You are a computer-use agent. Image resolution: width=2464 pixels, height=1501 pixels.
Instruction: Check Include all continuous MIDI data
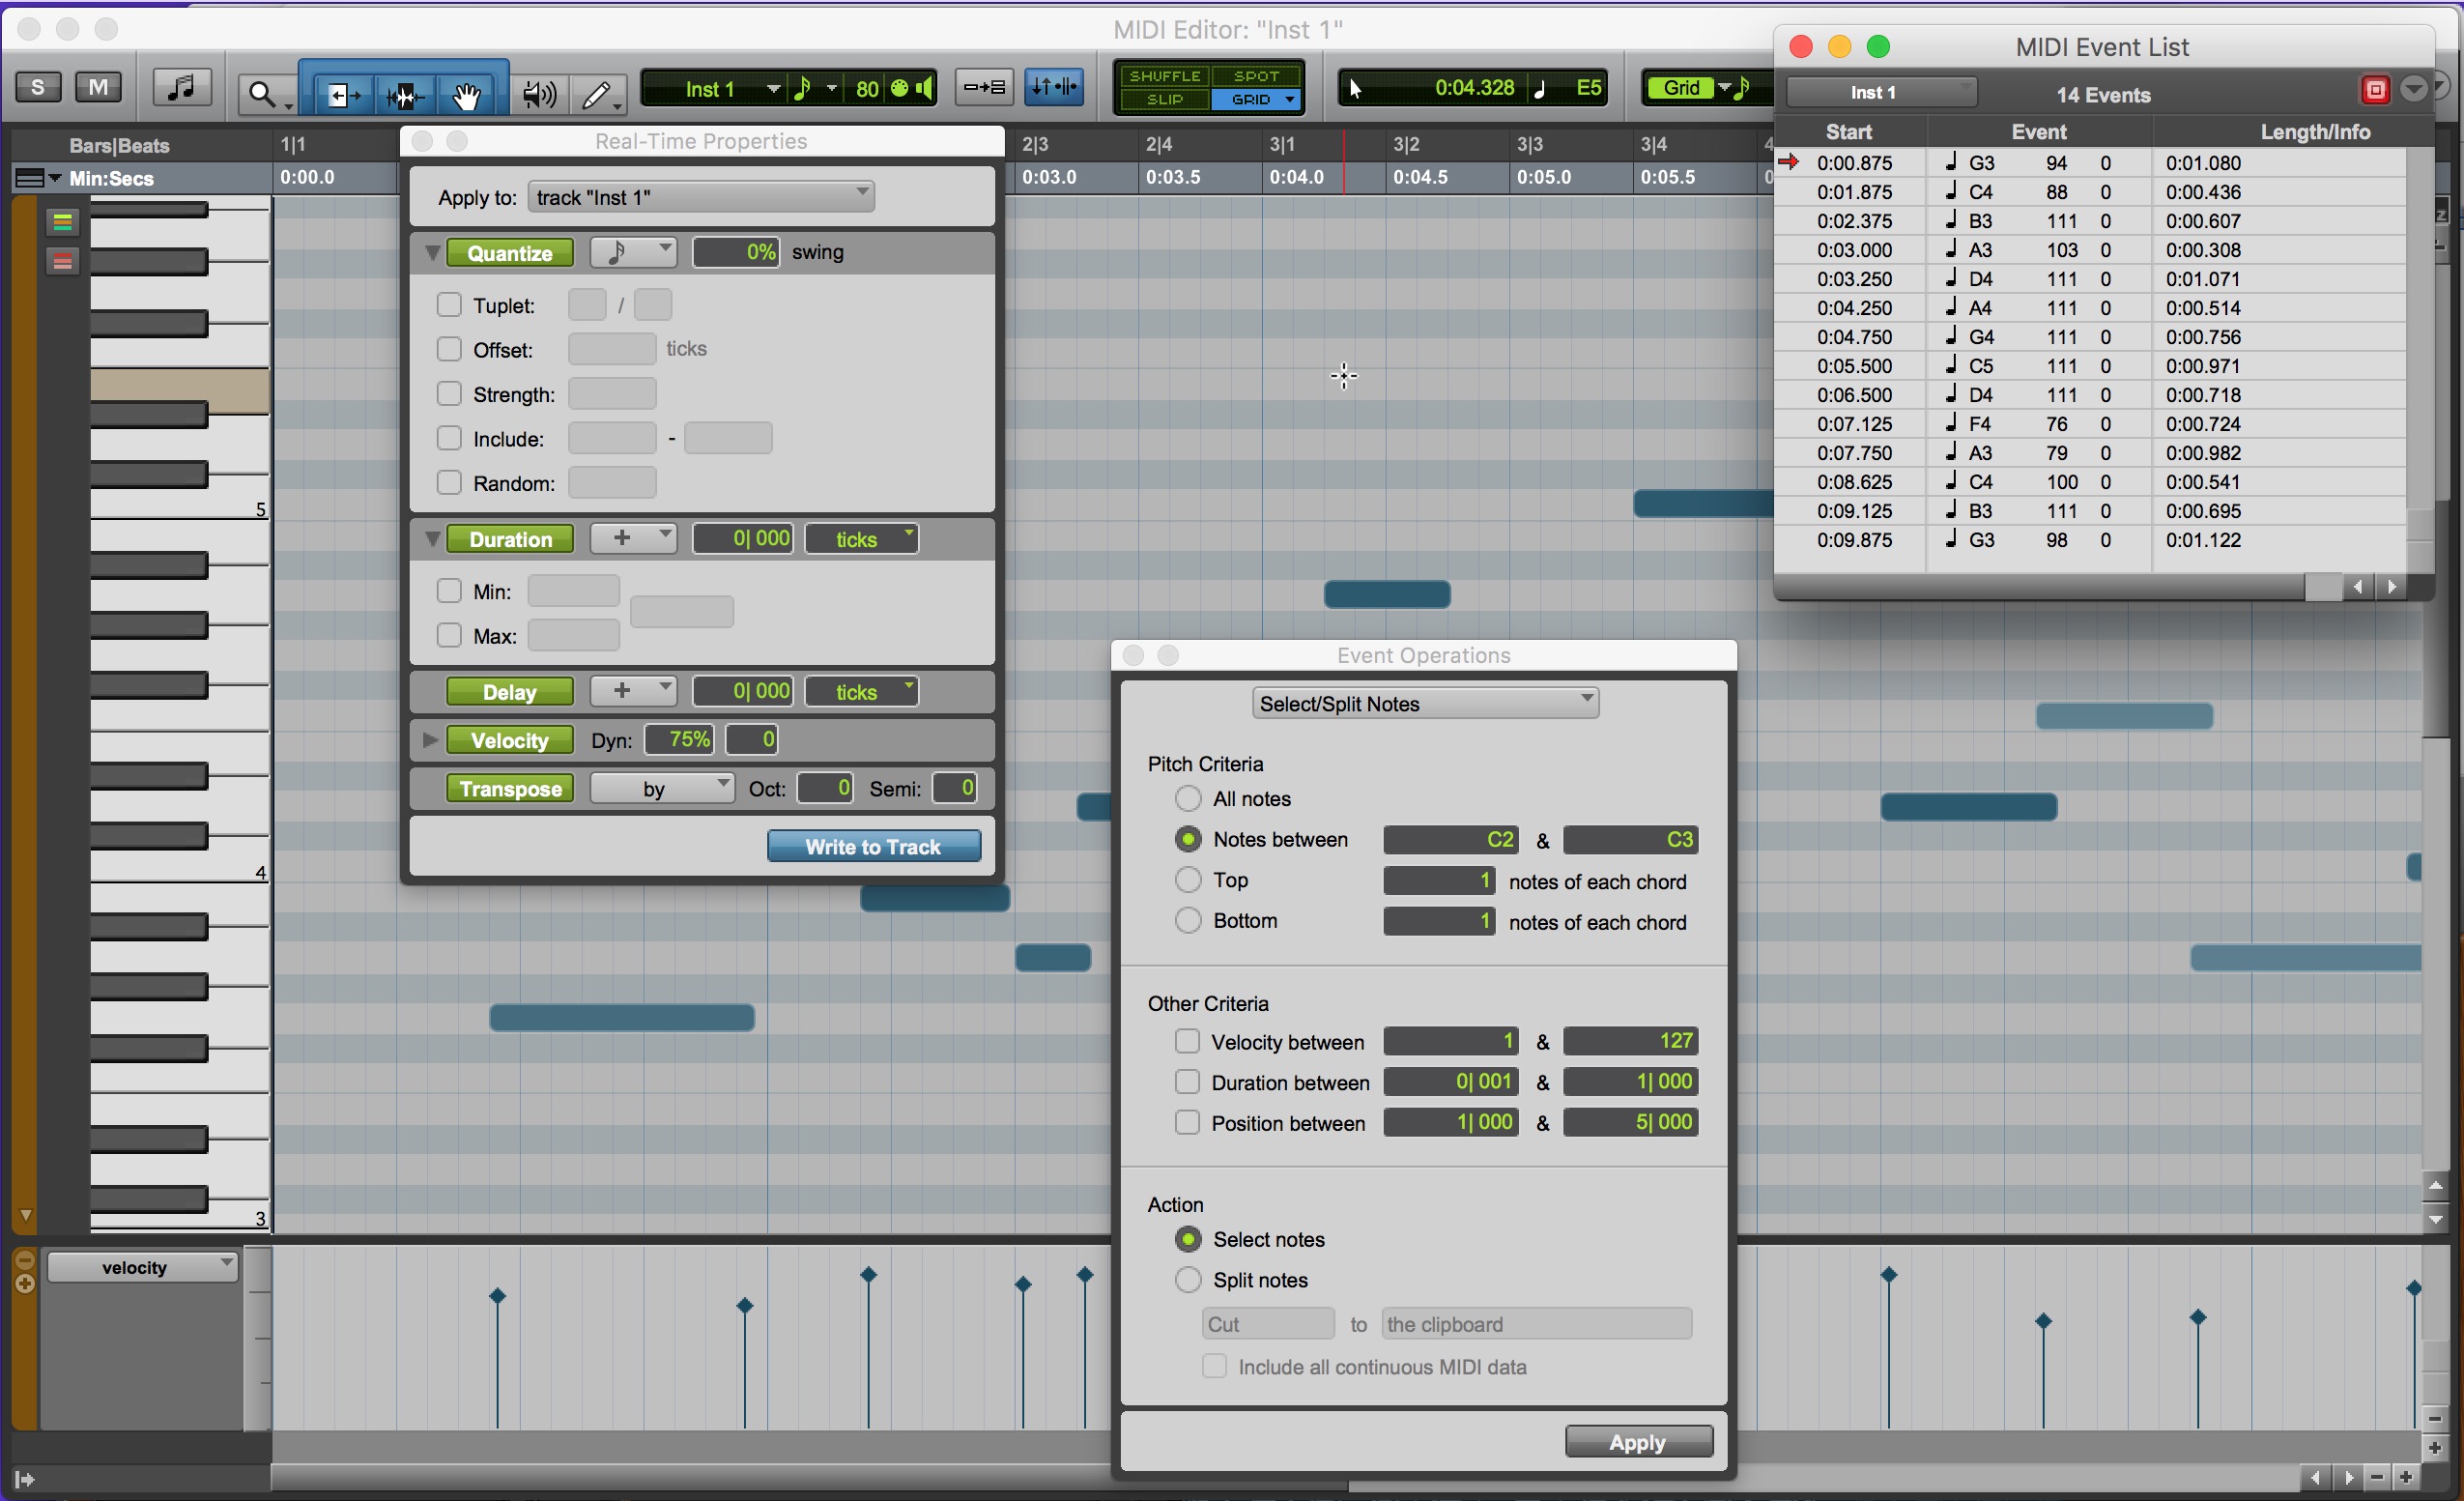1215,1366
